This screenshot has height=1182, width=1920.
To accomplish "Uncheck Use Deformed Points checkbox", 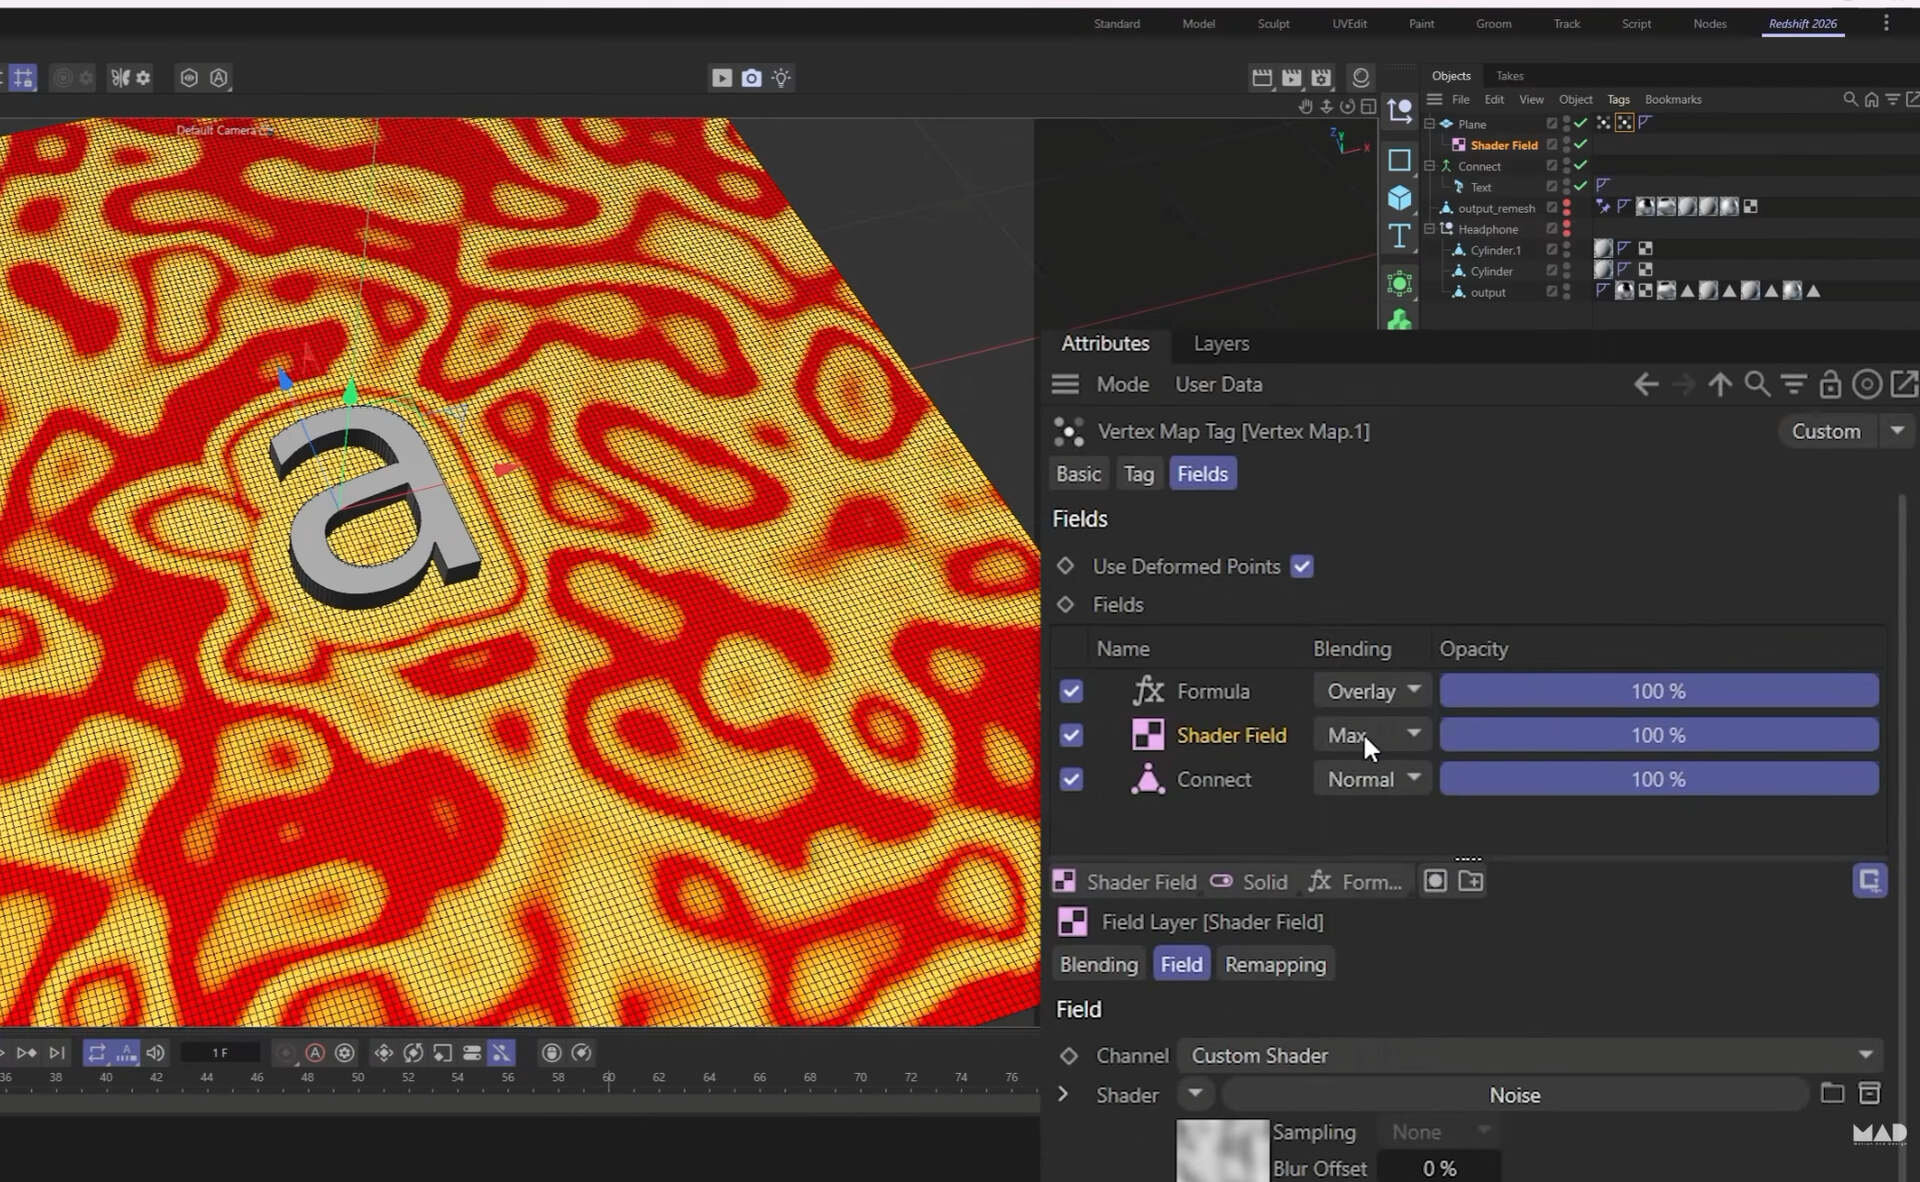I will point(1301,566).
